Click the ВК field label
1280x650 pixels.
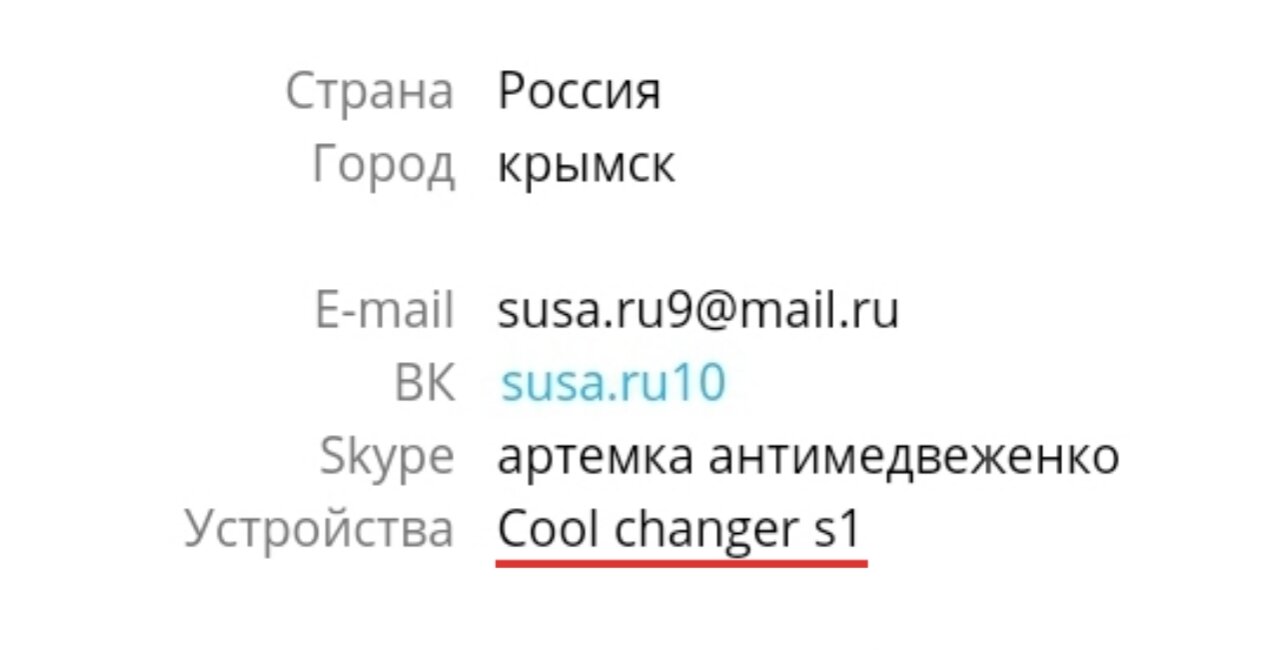424,384
